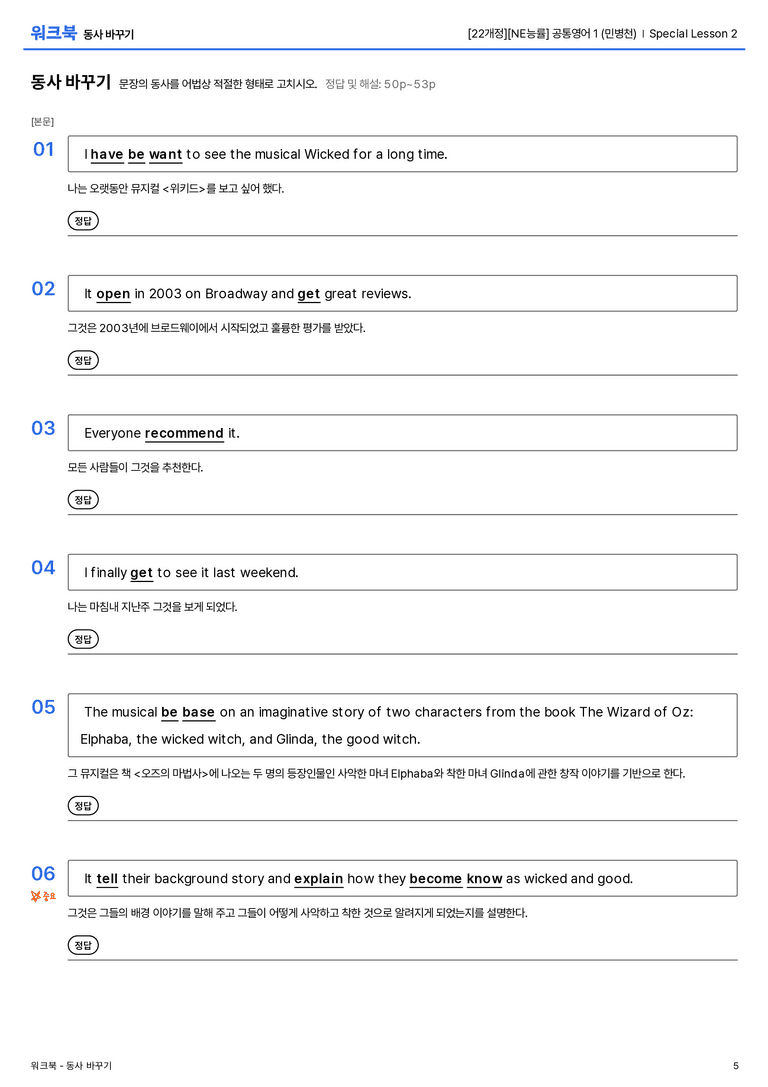Click the 동사 바꾸기 section title

(71, 82)
